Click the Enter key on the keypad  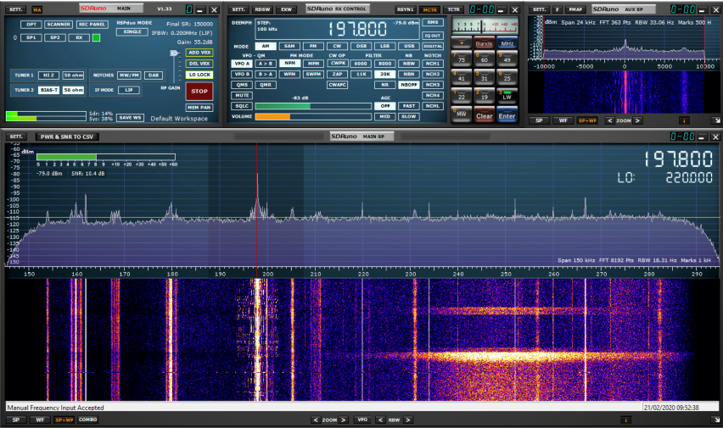coord(507,116)
